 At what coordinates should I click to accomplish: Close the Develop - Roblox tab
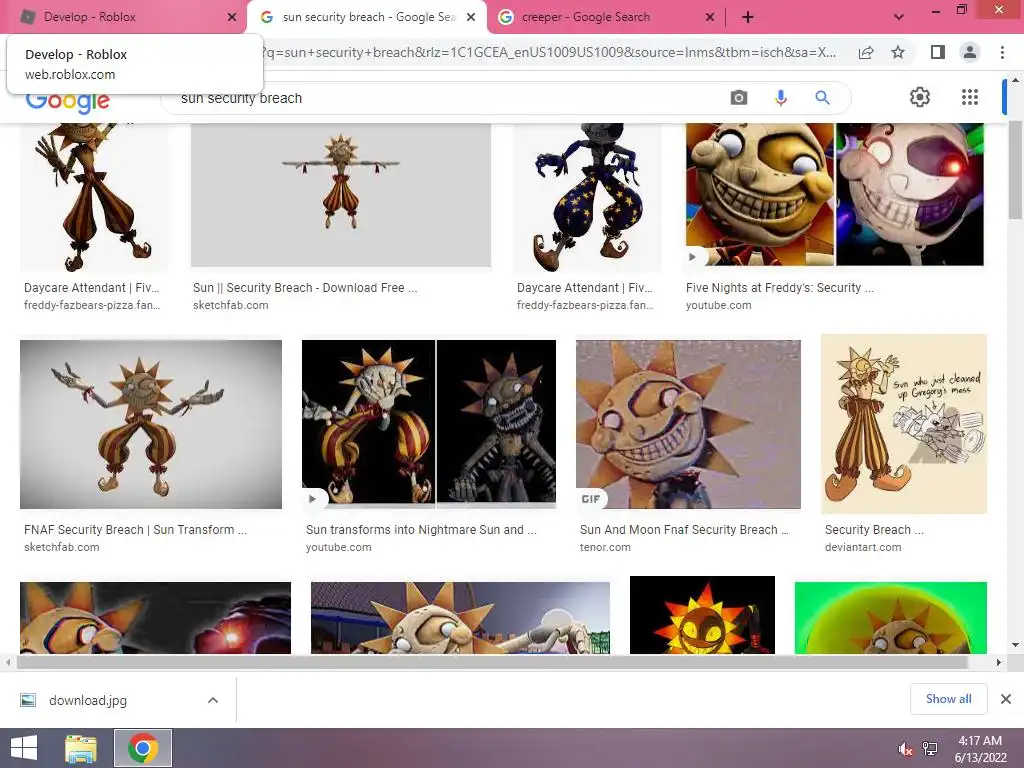pyautogui.click(x=232, y=18)
